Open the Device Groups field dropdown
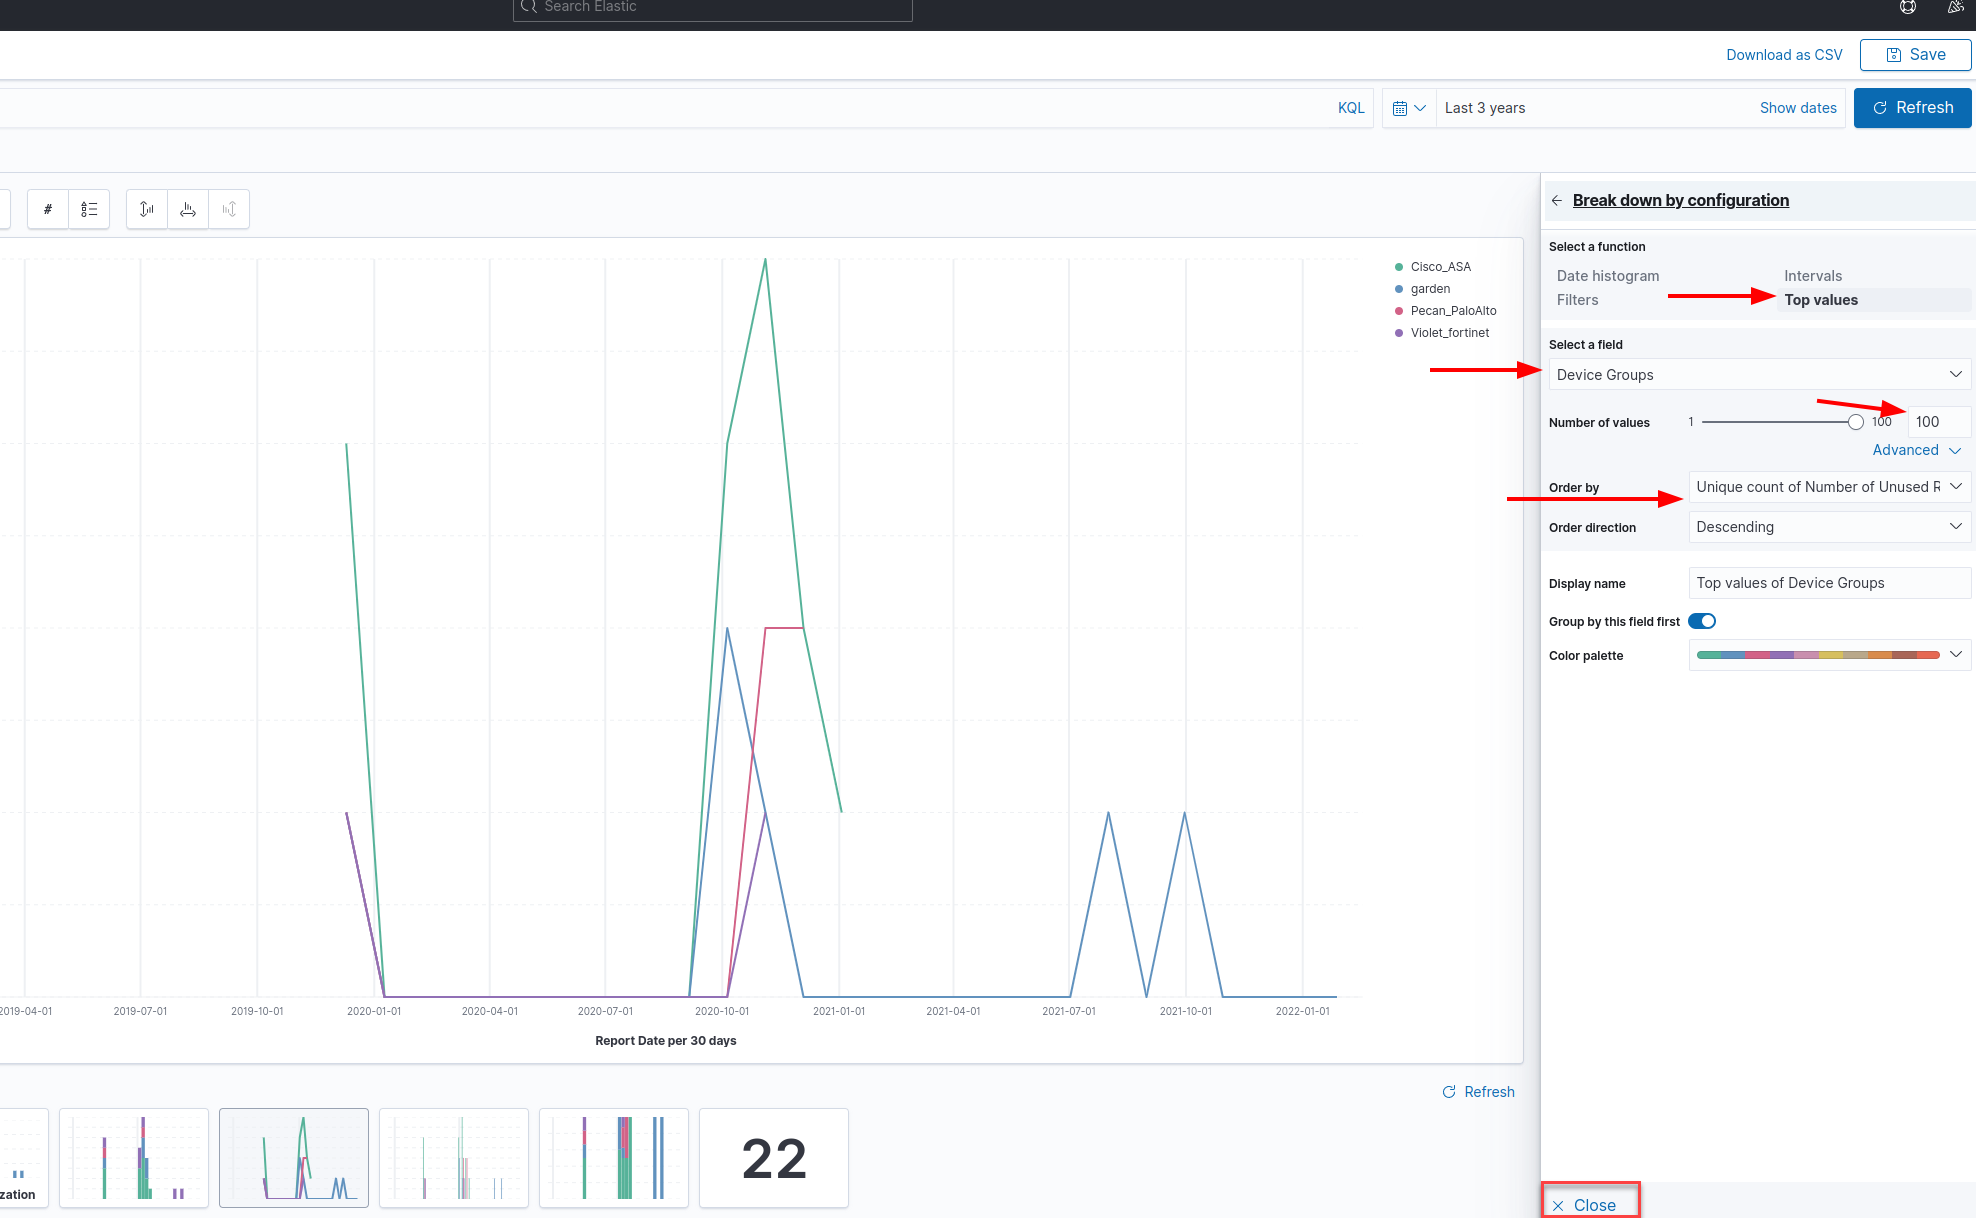This screenshot has width=1976, height=1218. [x=1758, y=375]
